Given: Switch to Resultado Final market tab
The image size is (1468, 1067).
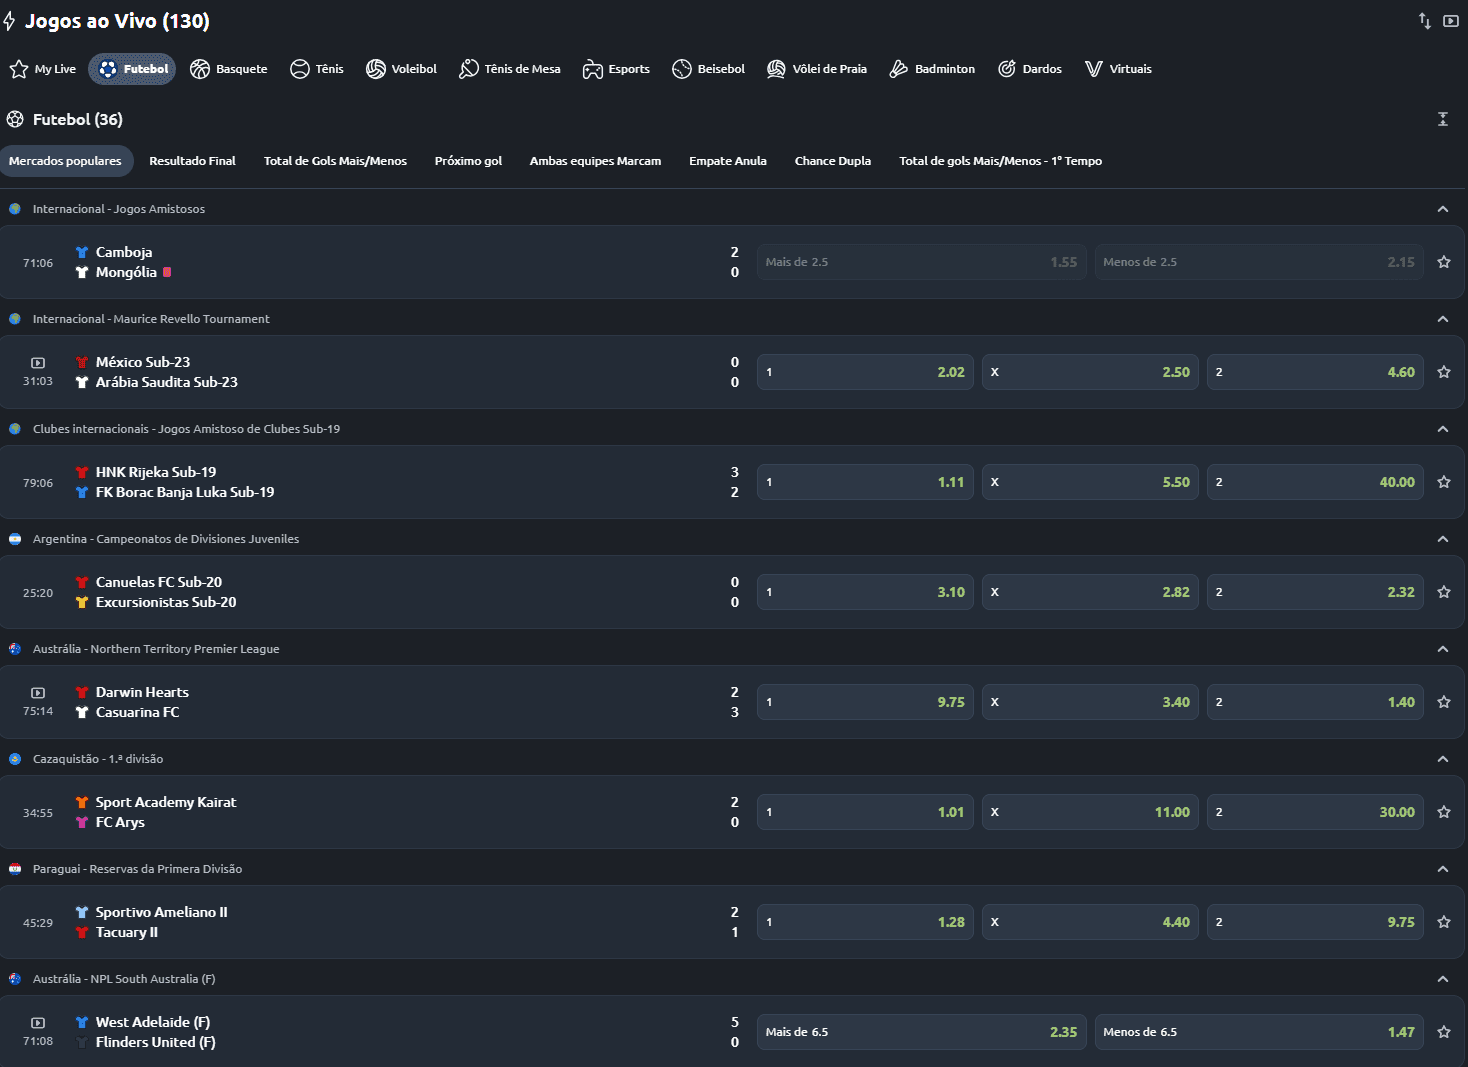Looking at the screenshot, I should click(x=192, y=161).
